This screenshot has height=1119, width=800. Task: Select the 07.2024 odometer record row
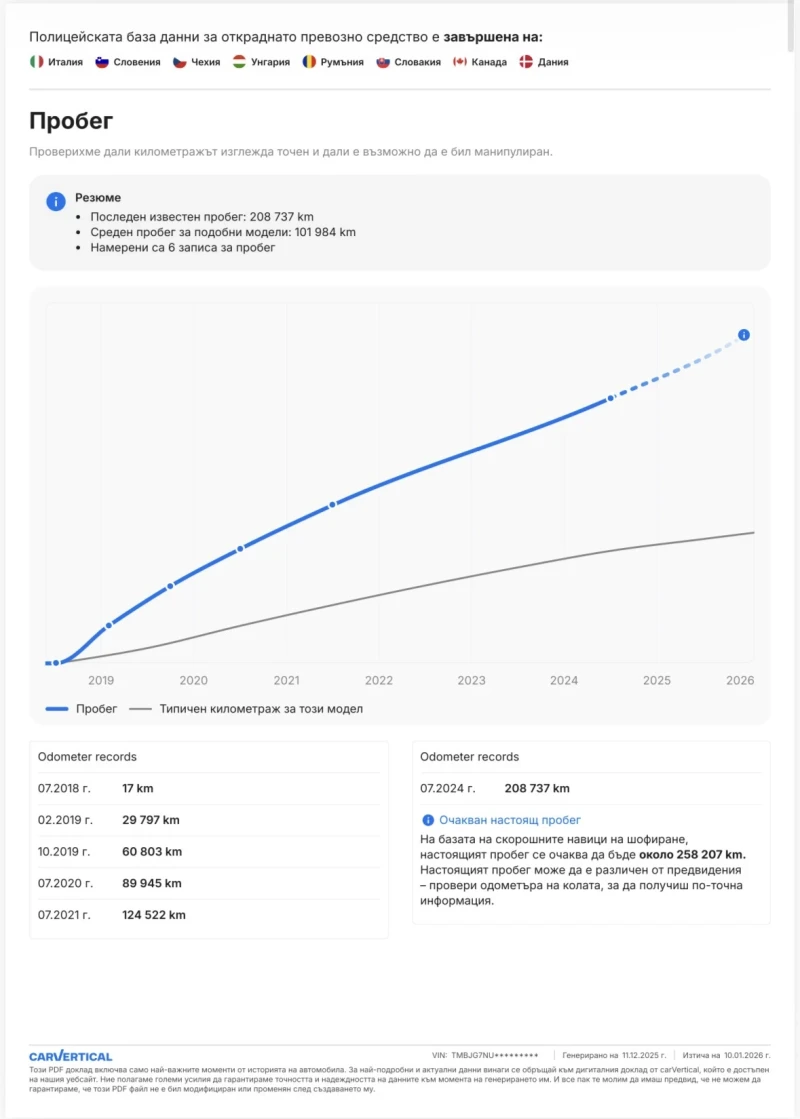coord(590,788)
